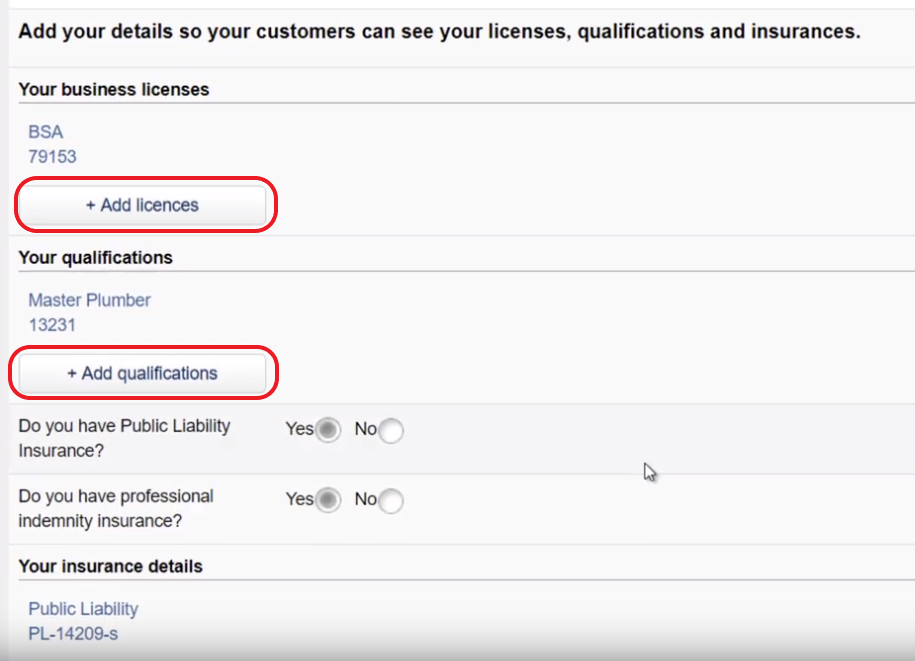Click policy number PL-14209-s

[73, 634]
